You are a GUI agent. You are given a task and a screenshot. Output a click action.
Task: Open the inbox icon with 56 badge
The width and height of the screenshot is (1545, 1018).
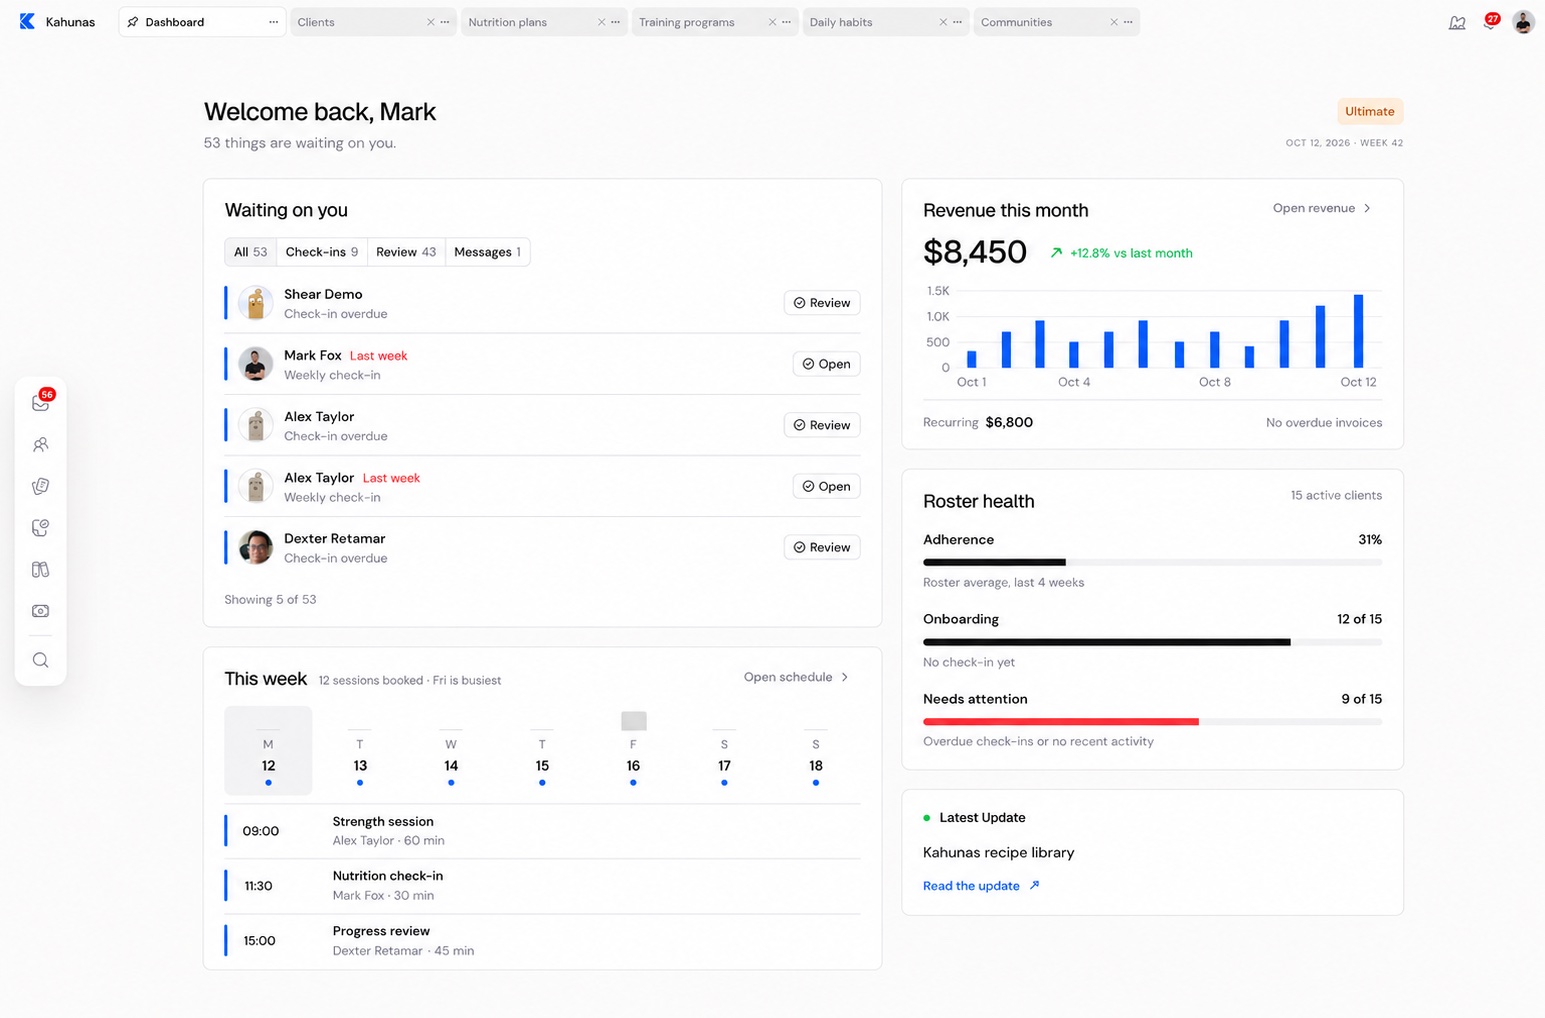[41, 402]
